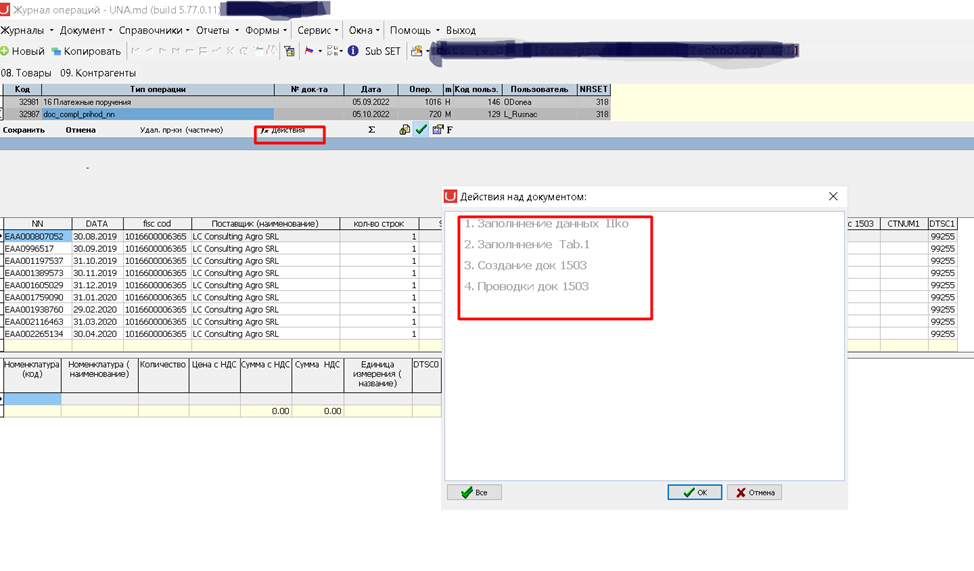The height and width of the screenshot is (571, 974).
Task: Click the fisc cod column header
Action: click(x=157, y=224)
